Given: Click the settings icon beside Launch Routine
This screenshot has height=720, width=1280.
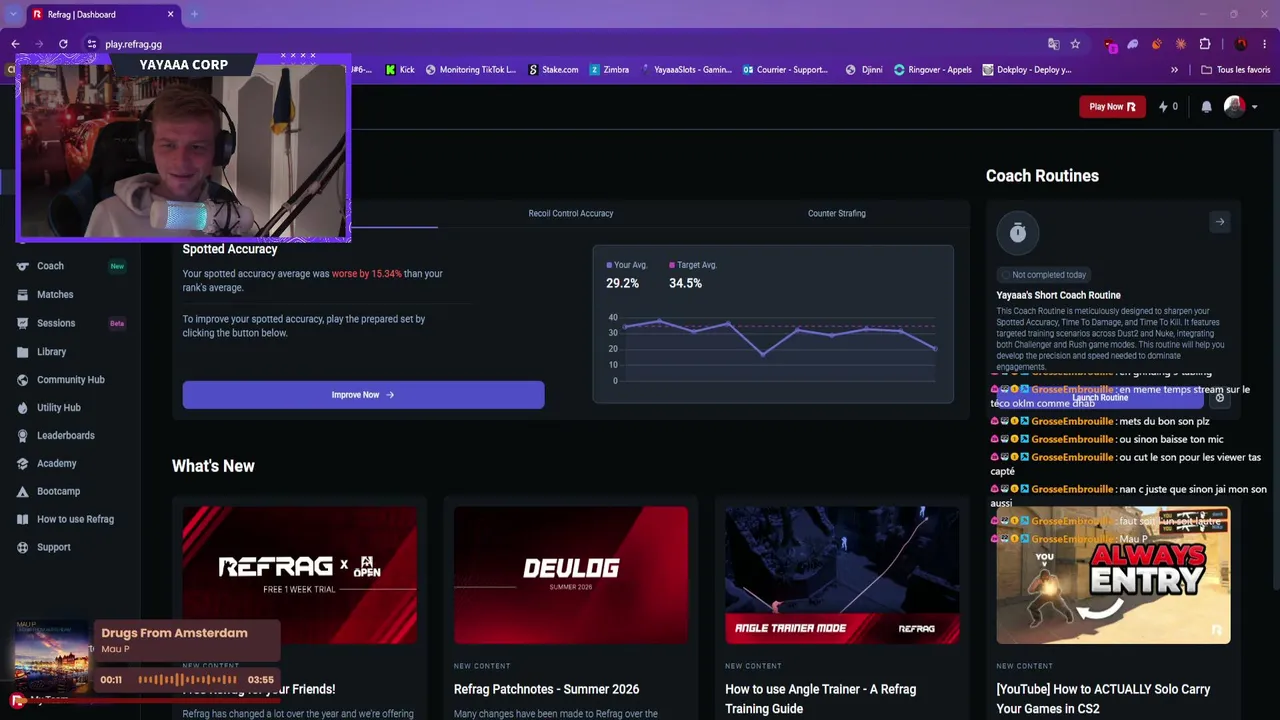Looking at the screenshot, I should coord(1219,398).
